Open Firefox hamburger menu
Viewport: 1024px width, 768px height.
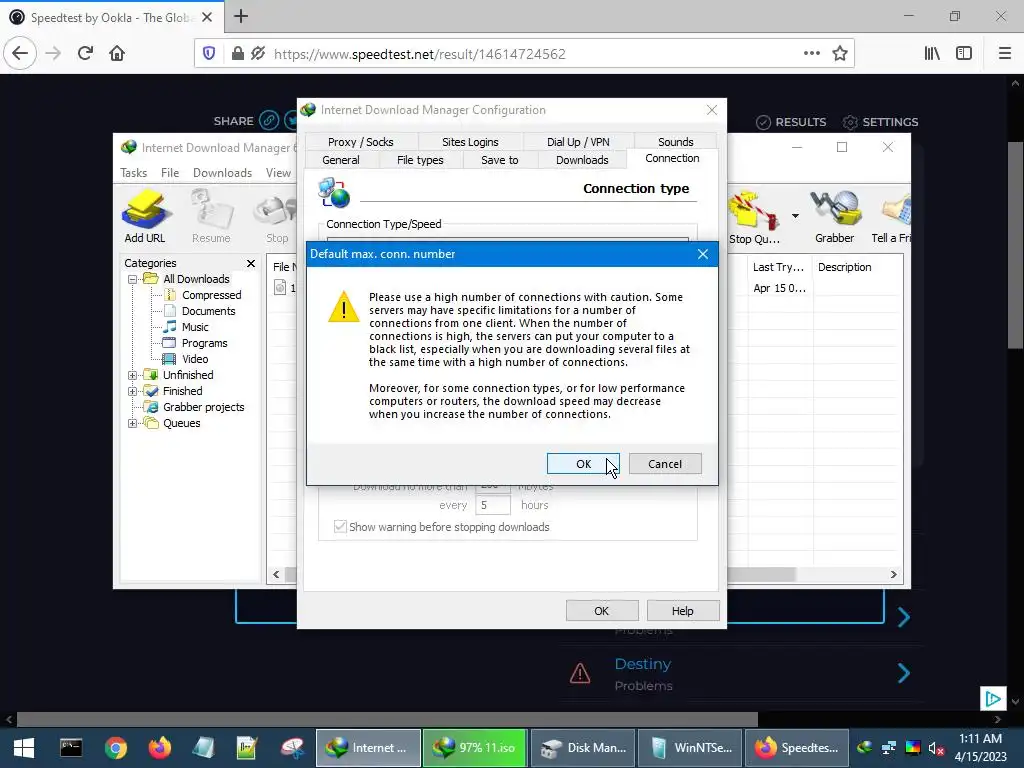tap(1004, 54)
